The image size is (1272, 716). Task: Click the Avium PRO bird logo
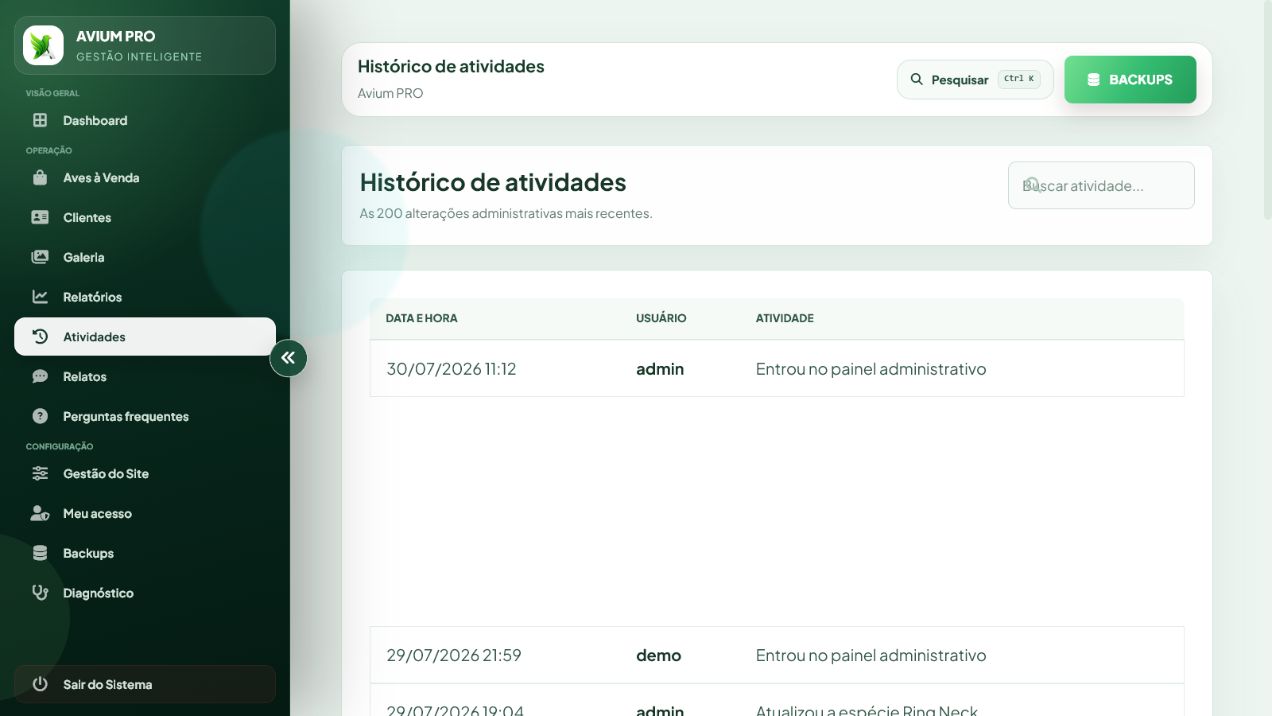43,45
